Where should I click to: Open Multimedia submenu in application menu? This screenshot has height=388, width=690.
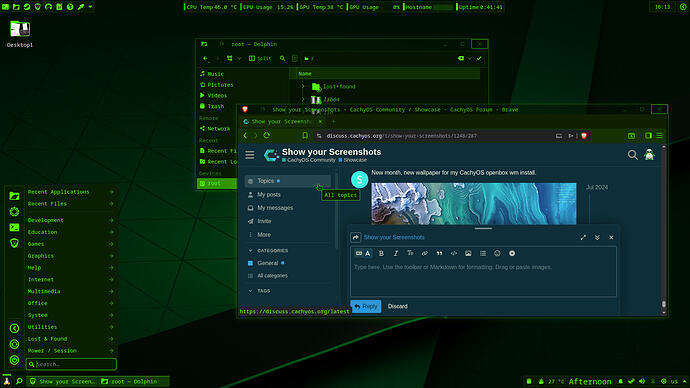pos(71,292)
